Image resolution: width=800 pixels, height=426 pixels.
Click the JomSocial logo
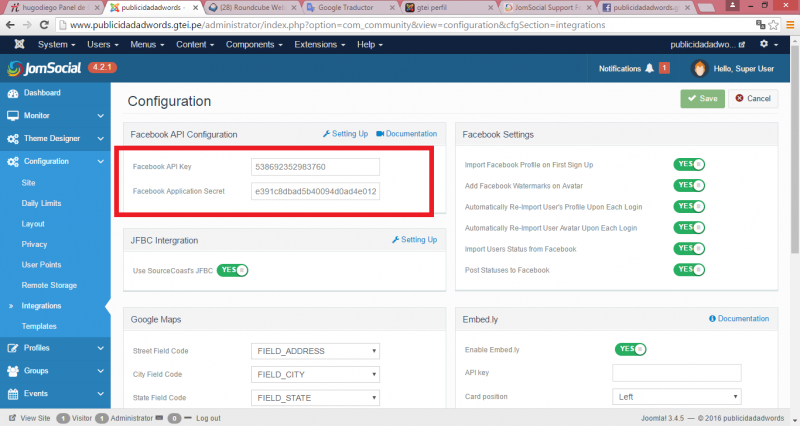44,68
